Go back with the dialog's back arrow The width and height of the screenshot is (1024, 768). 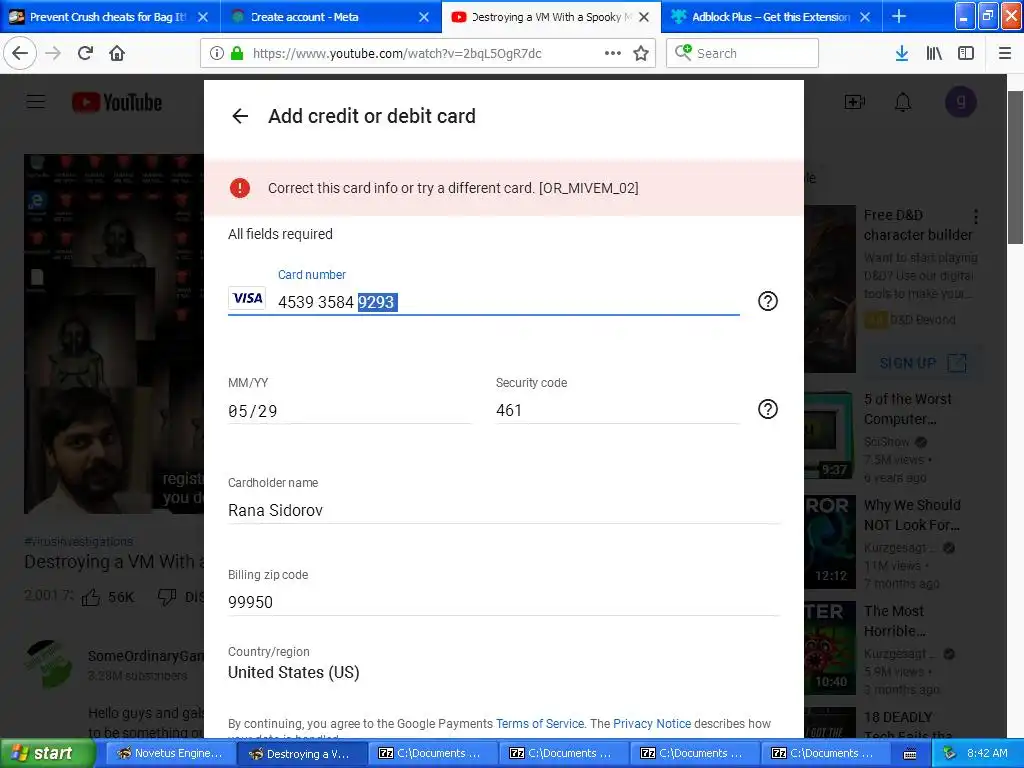pyautogui.click(x=240, y=116)
